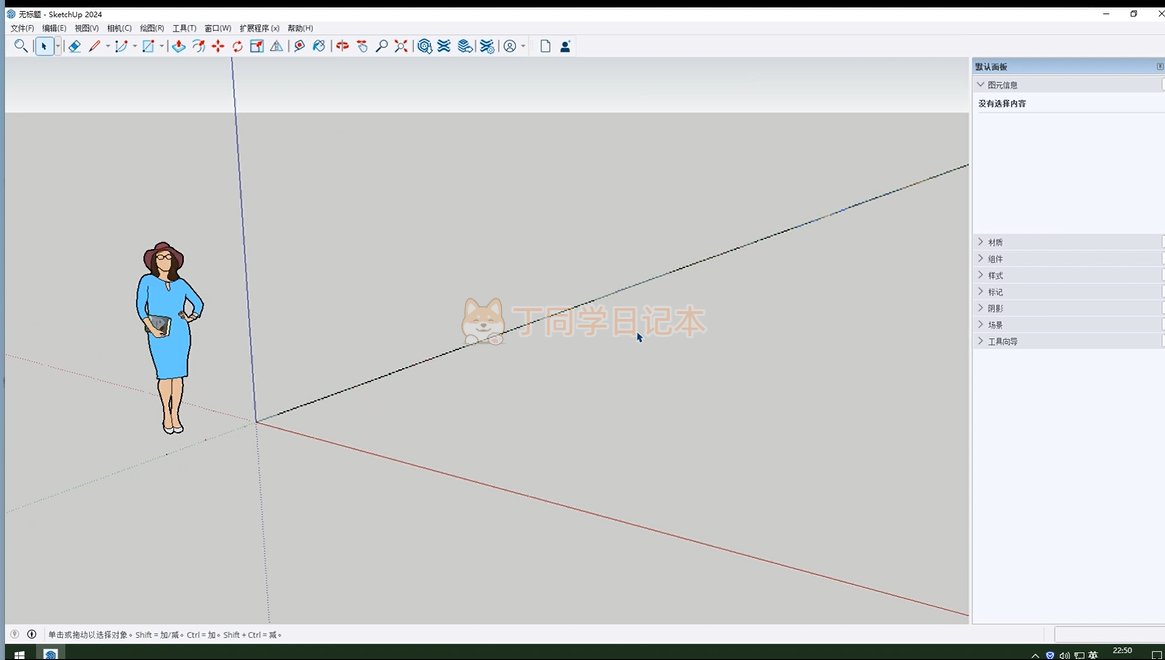The height and width of the screenshot is (660, 1165).
Task: Open the Select tool dropdown arrow
Action: click(x=58, y=46)
